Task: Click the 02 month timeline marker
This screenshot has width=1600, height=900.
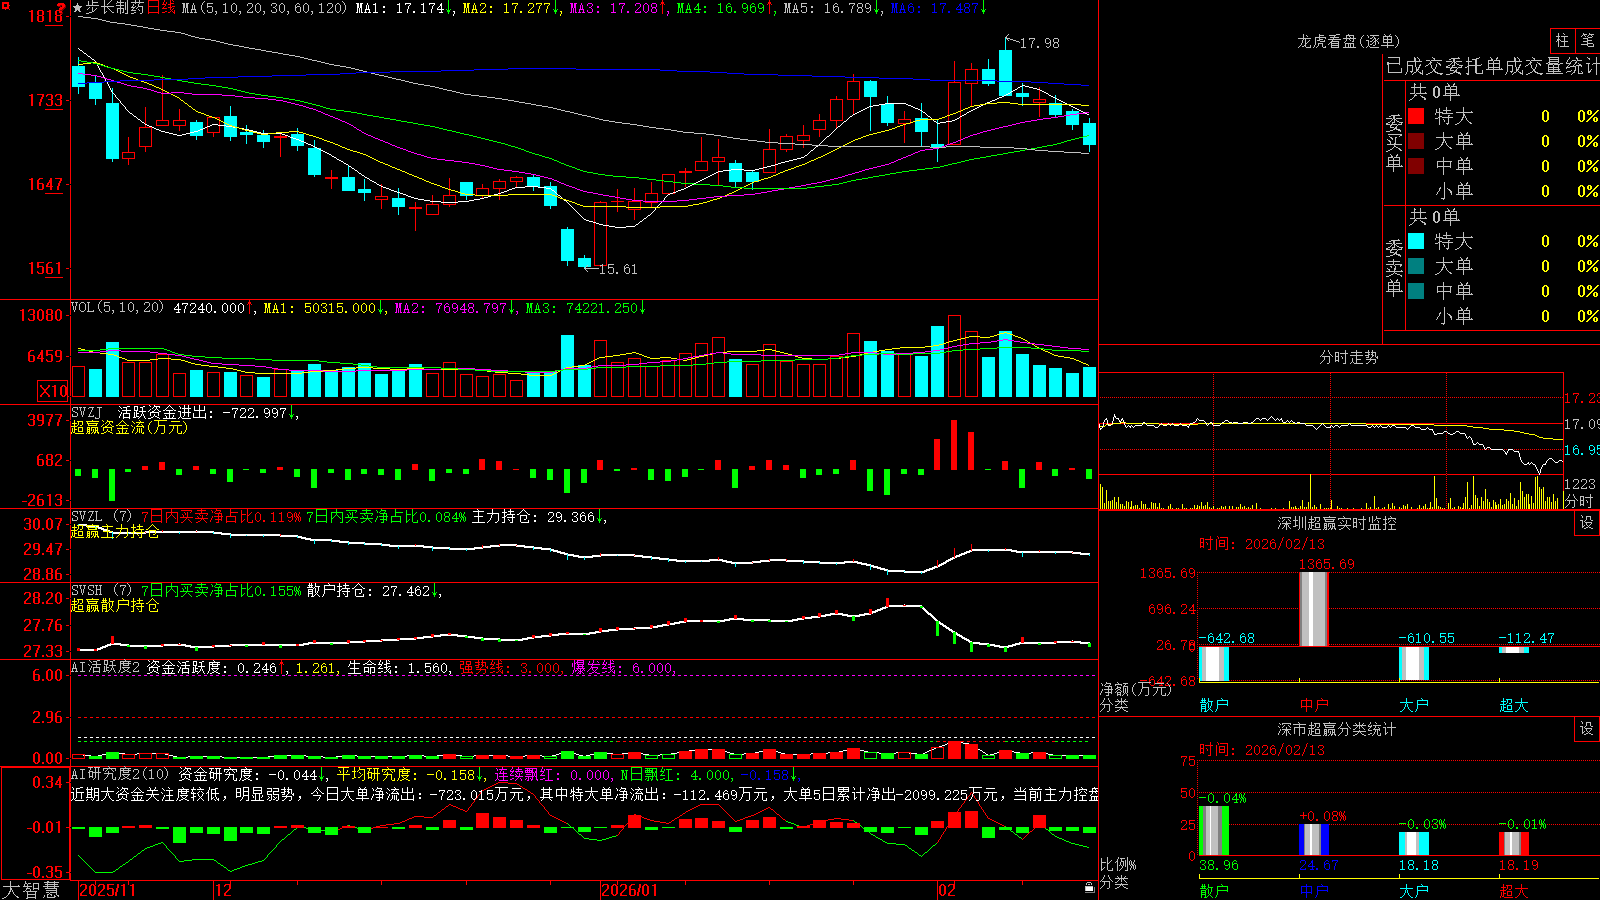Action: tap(947, 890)
